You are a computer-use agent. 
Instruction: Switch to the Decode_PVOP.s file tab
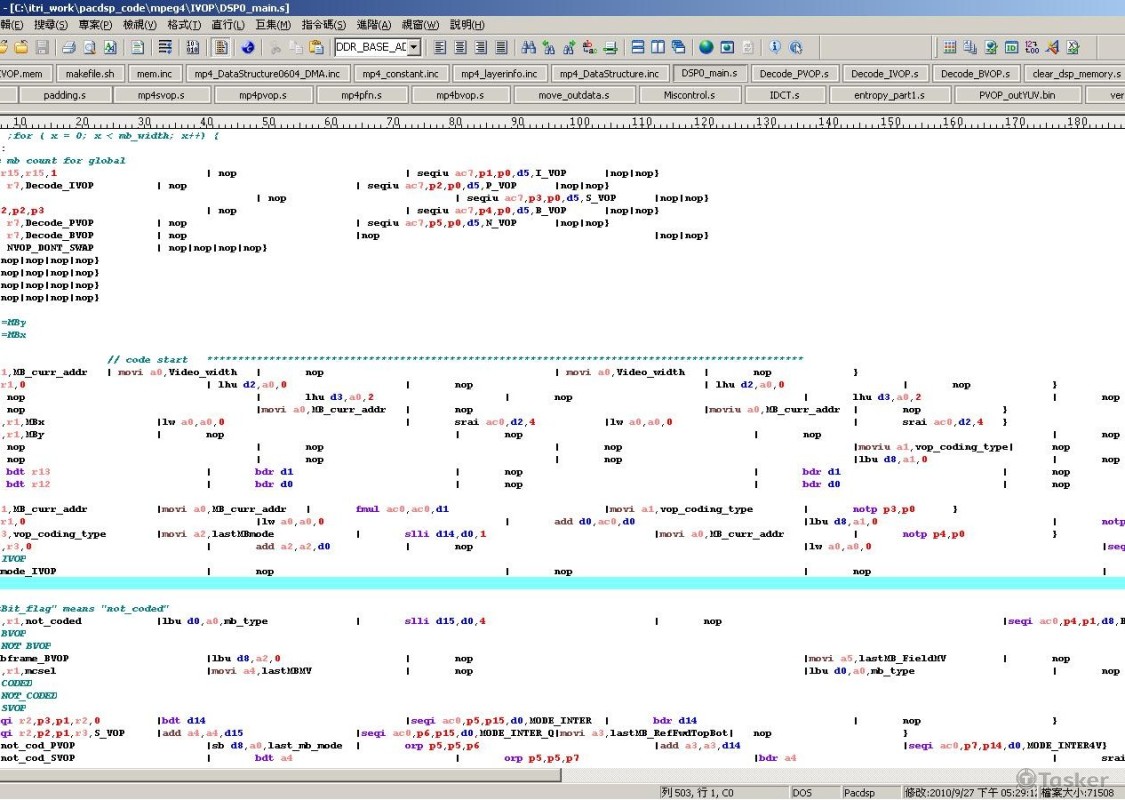(x=793, y=73)
